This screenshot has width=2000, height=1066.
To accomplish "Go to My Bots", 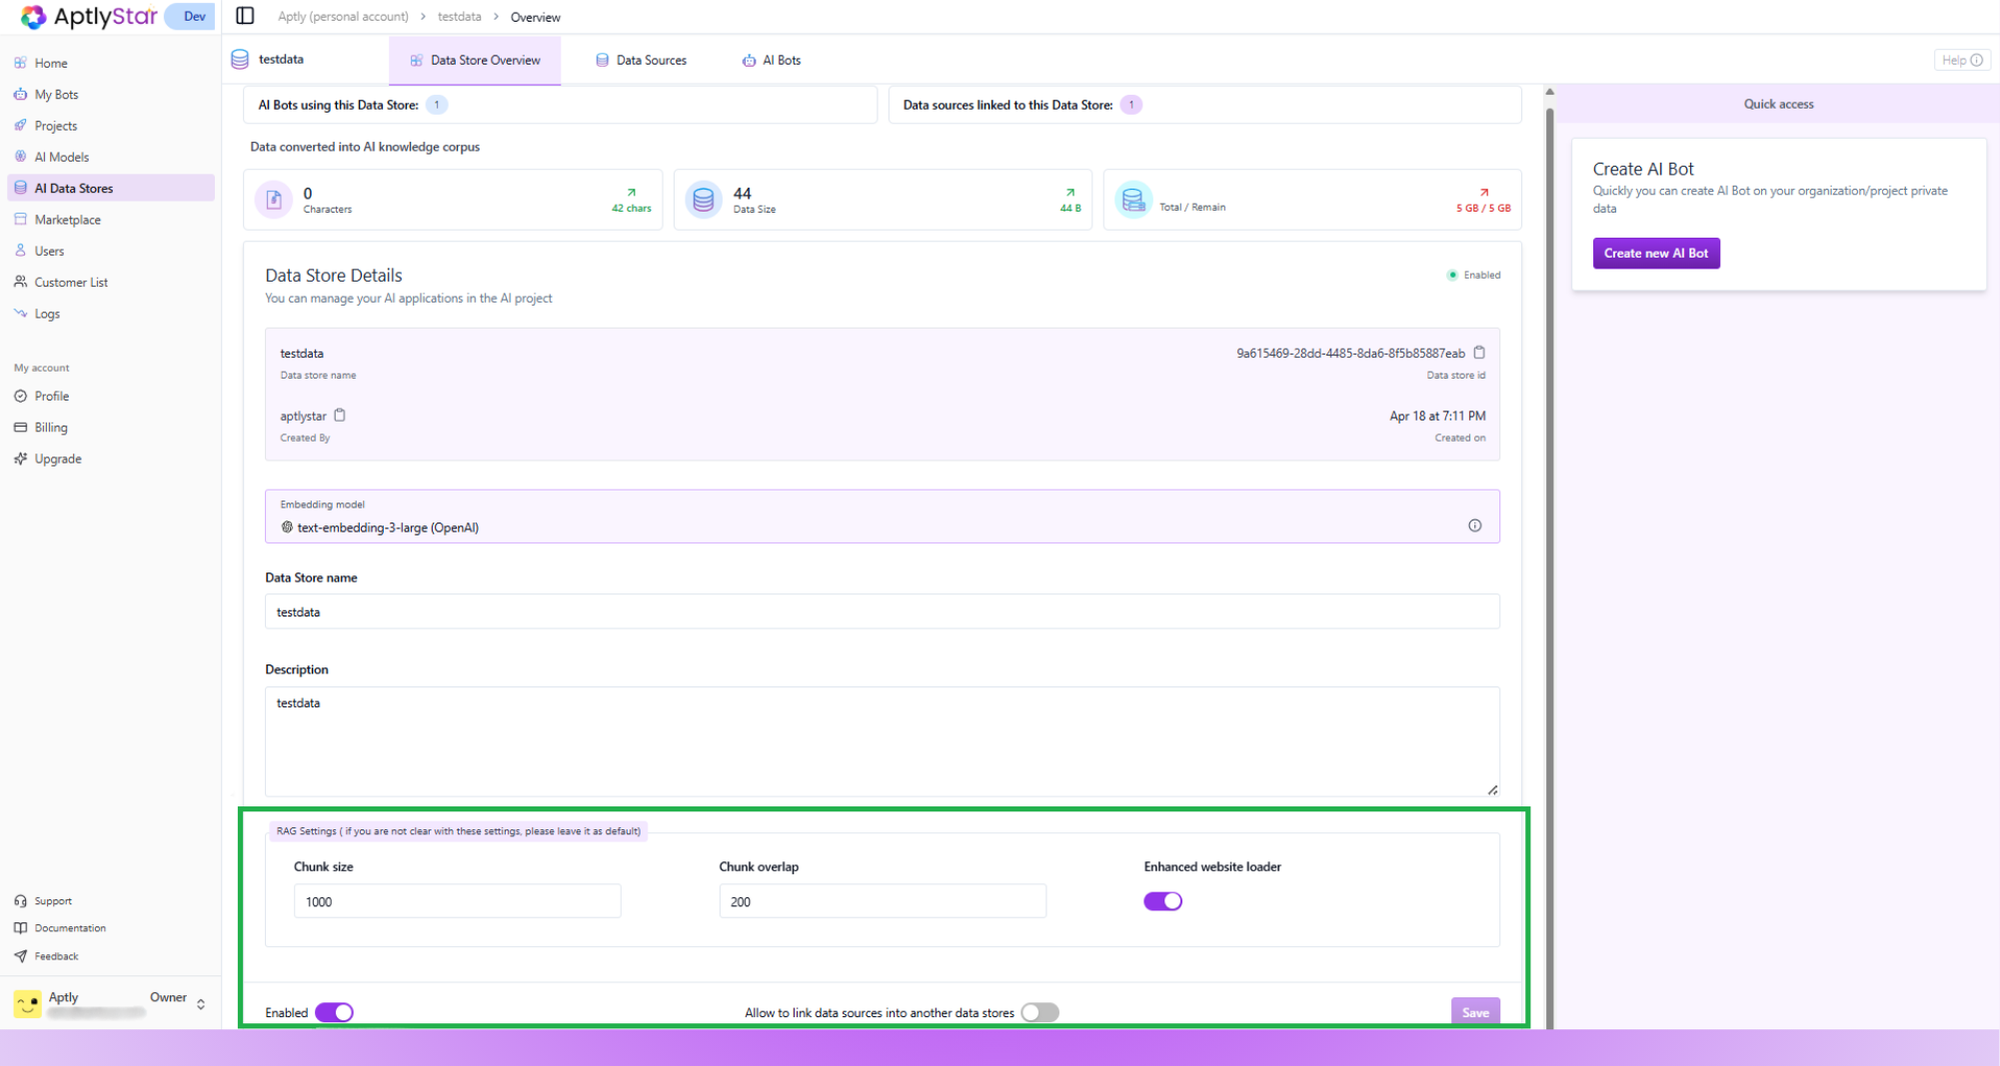I will point(56,94).
